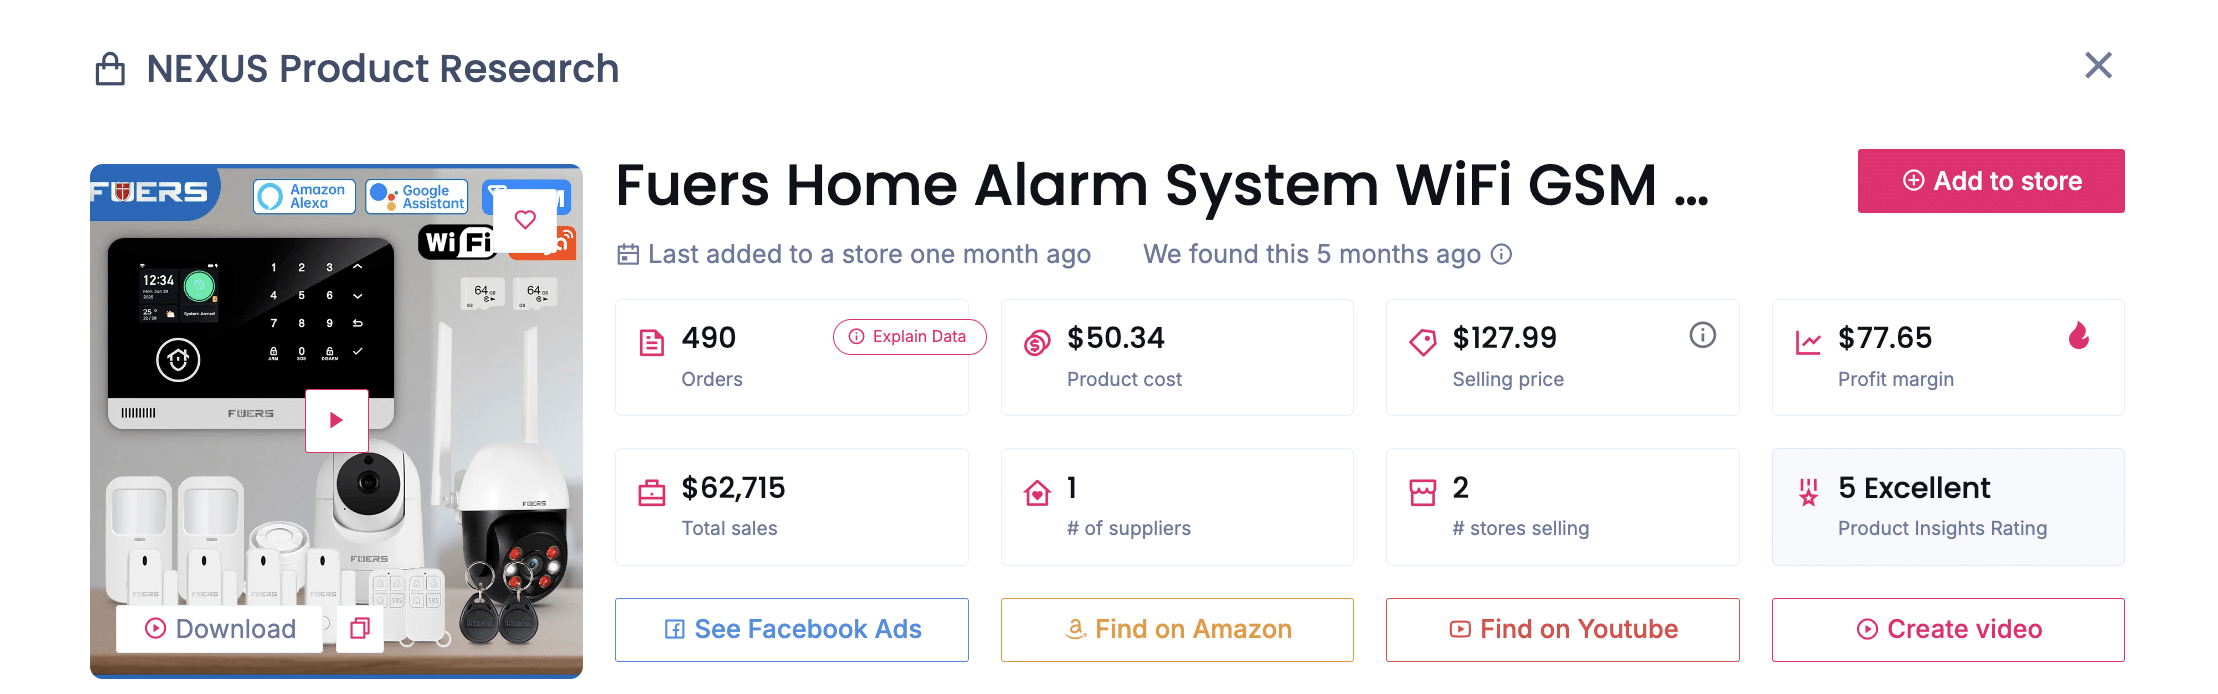
Task: Click the total sales briefcase icon
Action: (x=652, y=490)
